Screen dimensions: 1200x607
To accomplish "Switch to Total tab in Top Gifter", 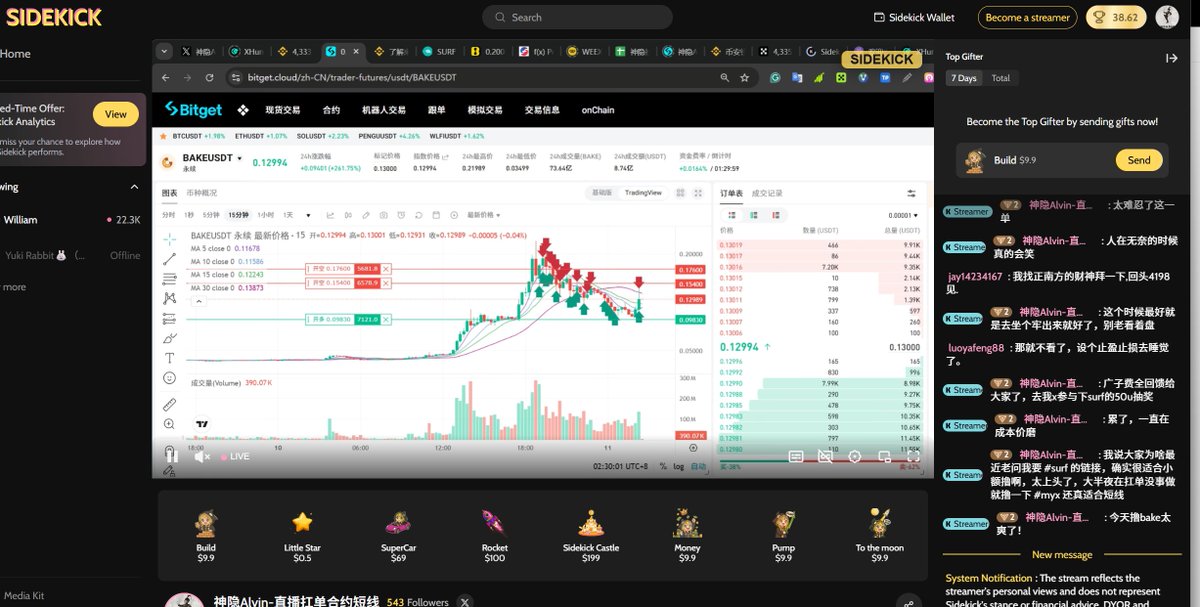I will (1000, 78).
